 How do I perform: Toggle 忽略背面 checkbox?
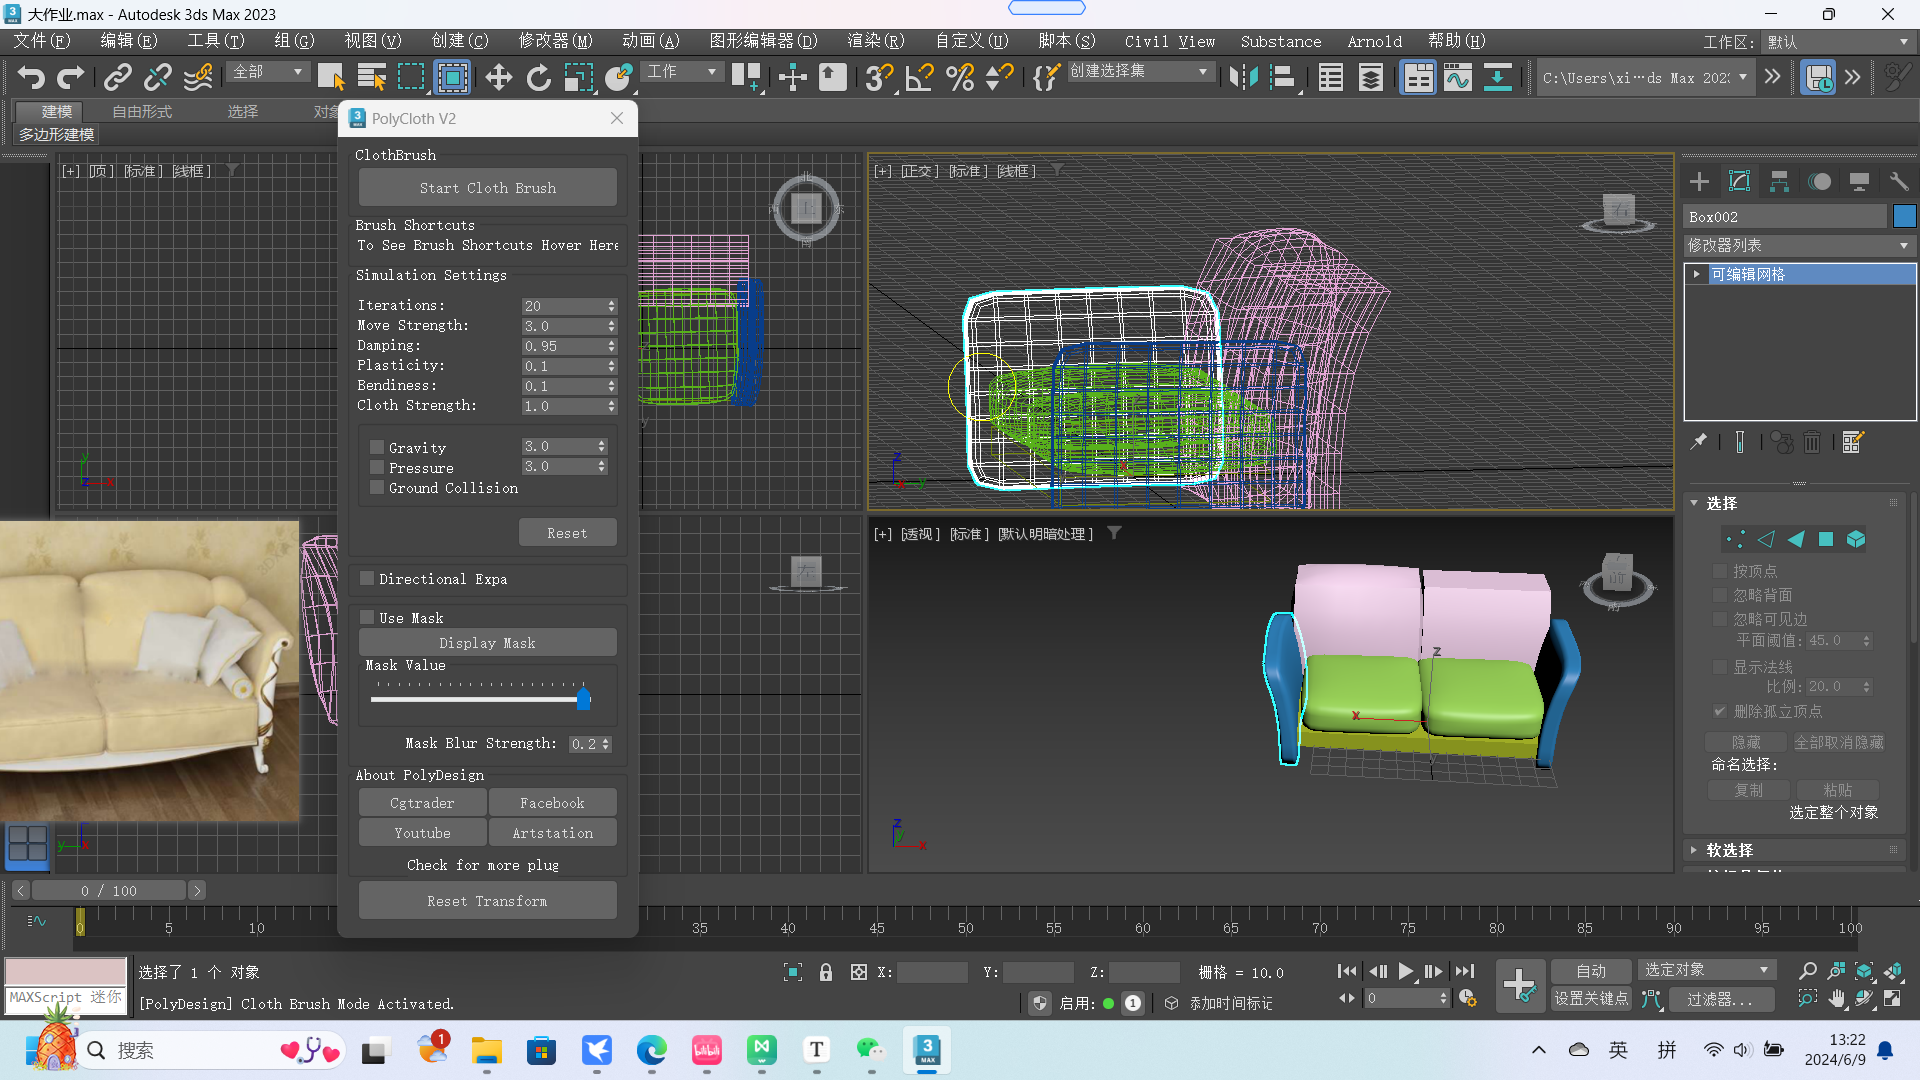pos(1720,595)
